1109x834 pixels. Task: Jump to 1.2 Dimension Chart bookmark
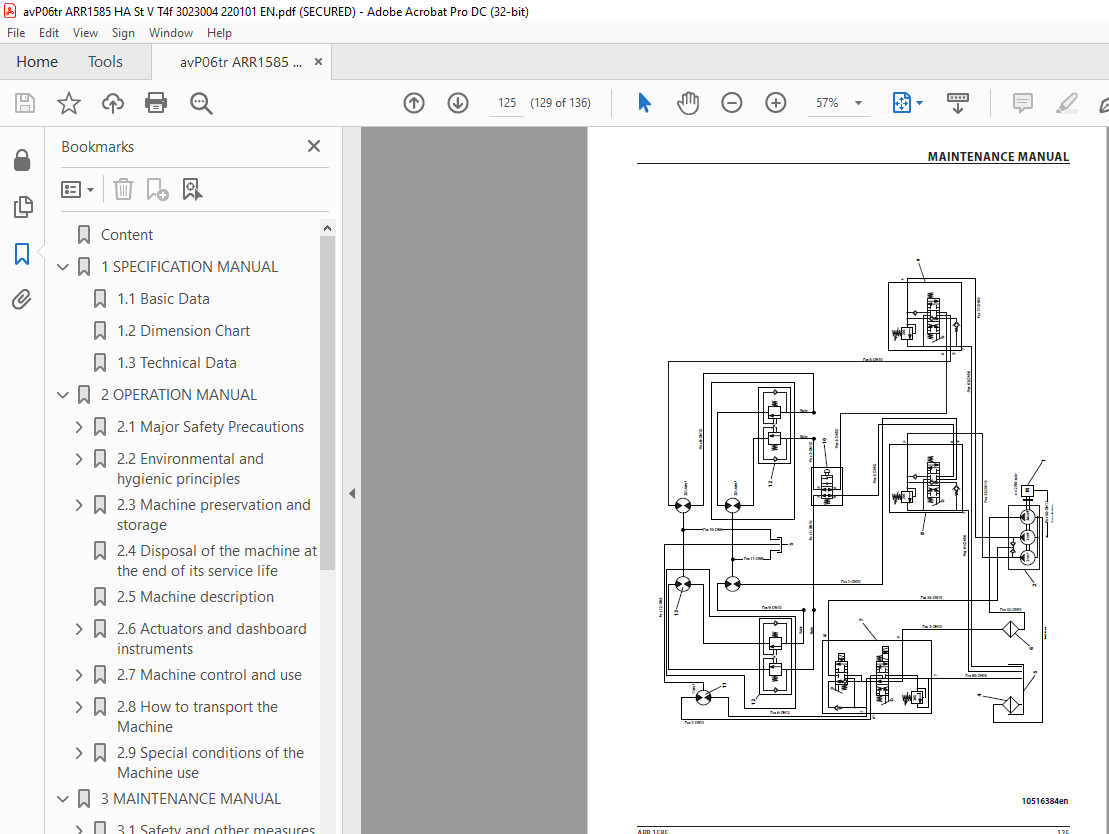pos(183,331)
